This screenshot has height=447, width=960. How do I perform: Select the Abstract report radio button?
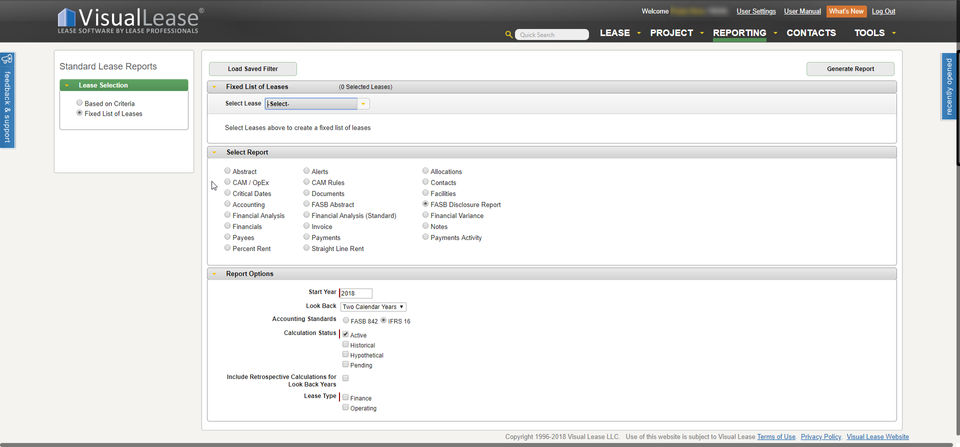pos(228,171)
